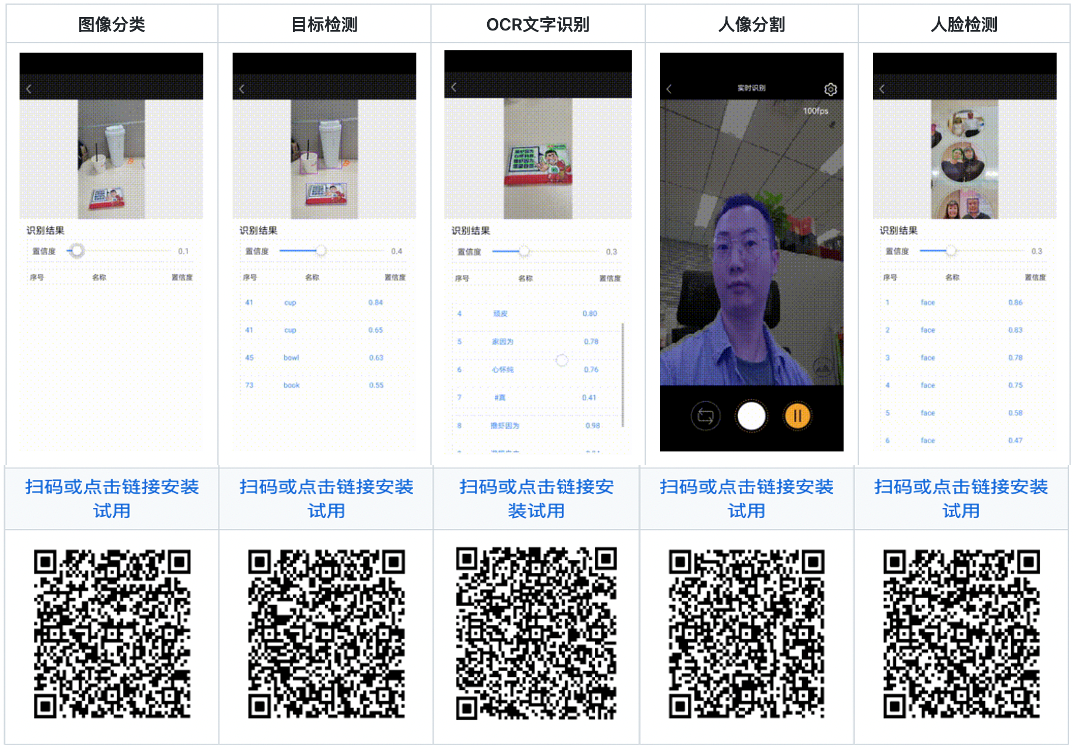
Task: Click the detected-objects photo in 目标检测 screen
Action: [325, 159]
